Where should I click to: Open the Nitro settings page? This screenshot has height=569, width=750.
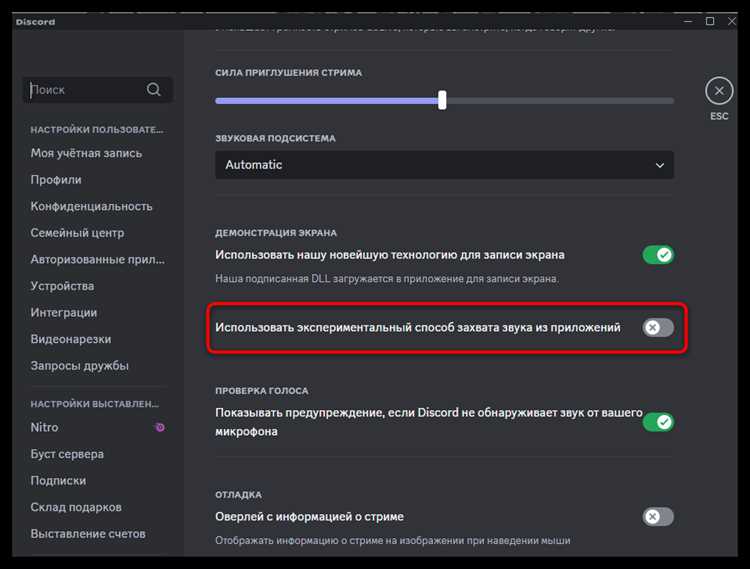(44, 427)
